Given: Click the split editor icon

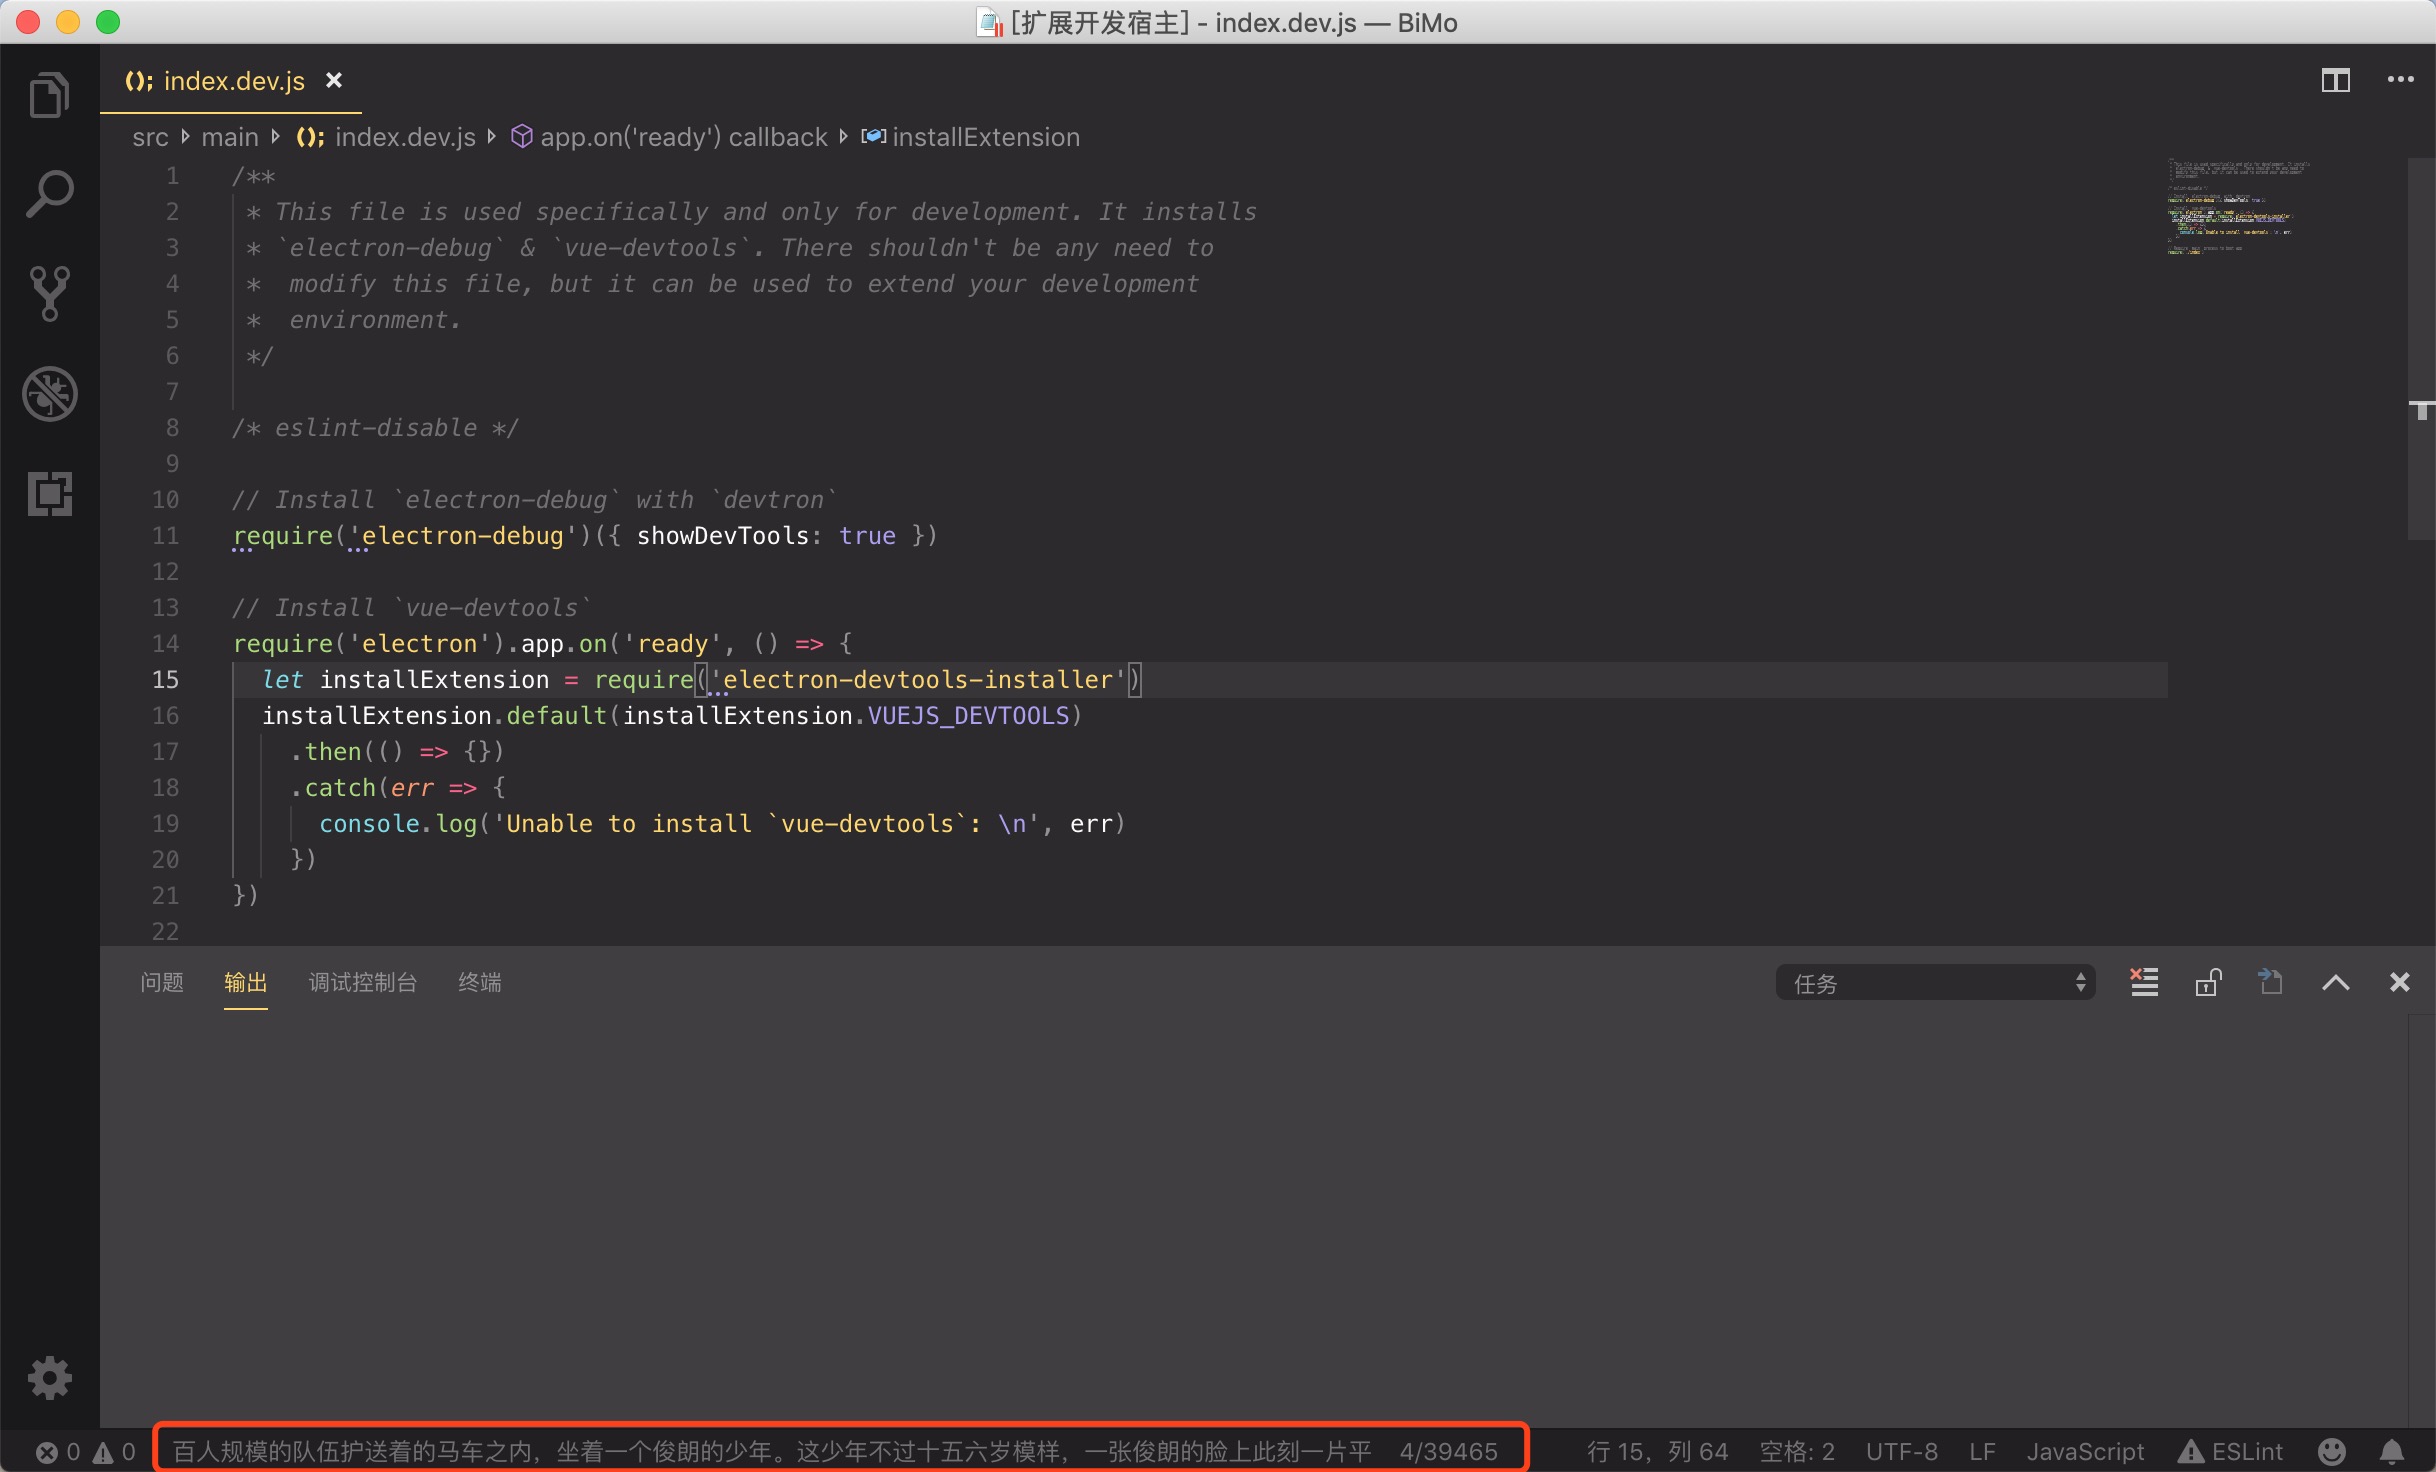Looking at the screenshot, I should (2335, 80).
